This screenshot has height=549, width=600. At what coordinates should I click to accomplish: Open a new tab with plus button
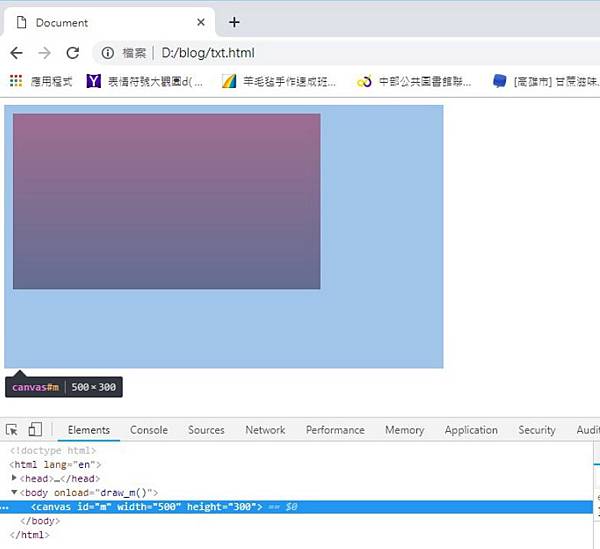click(234, 22)
